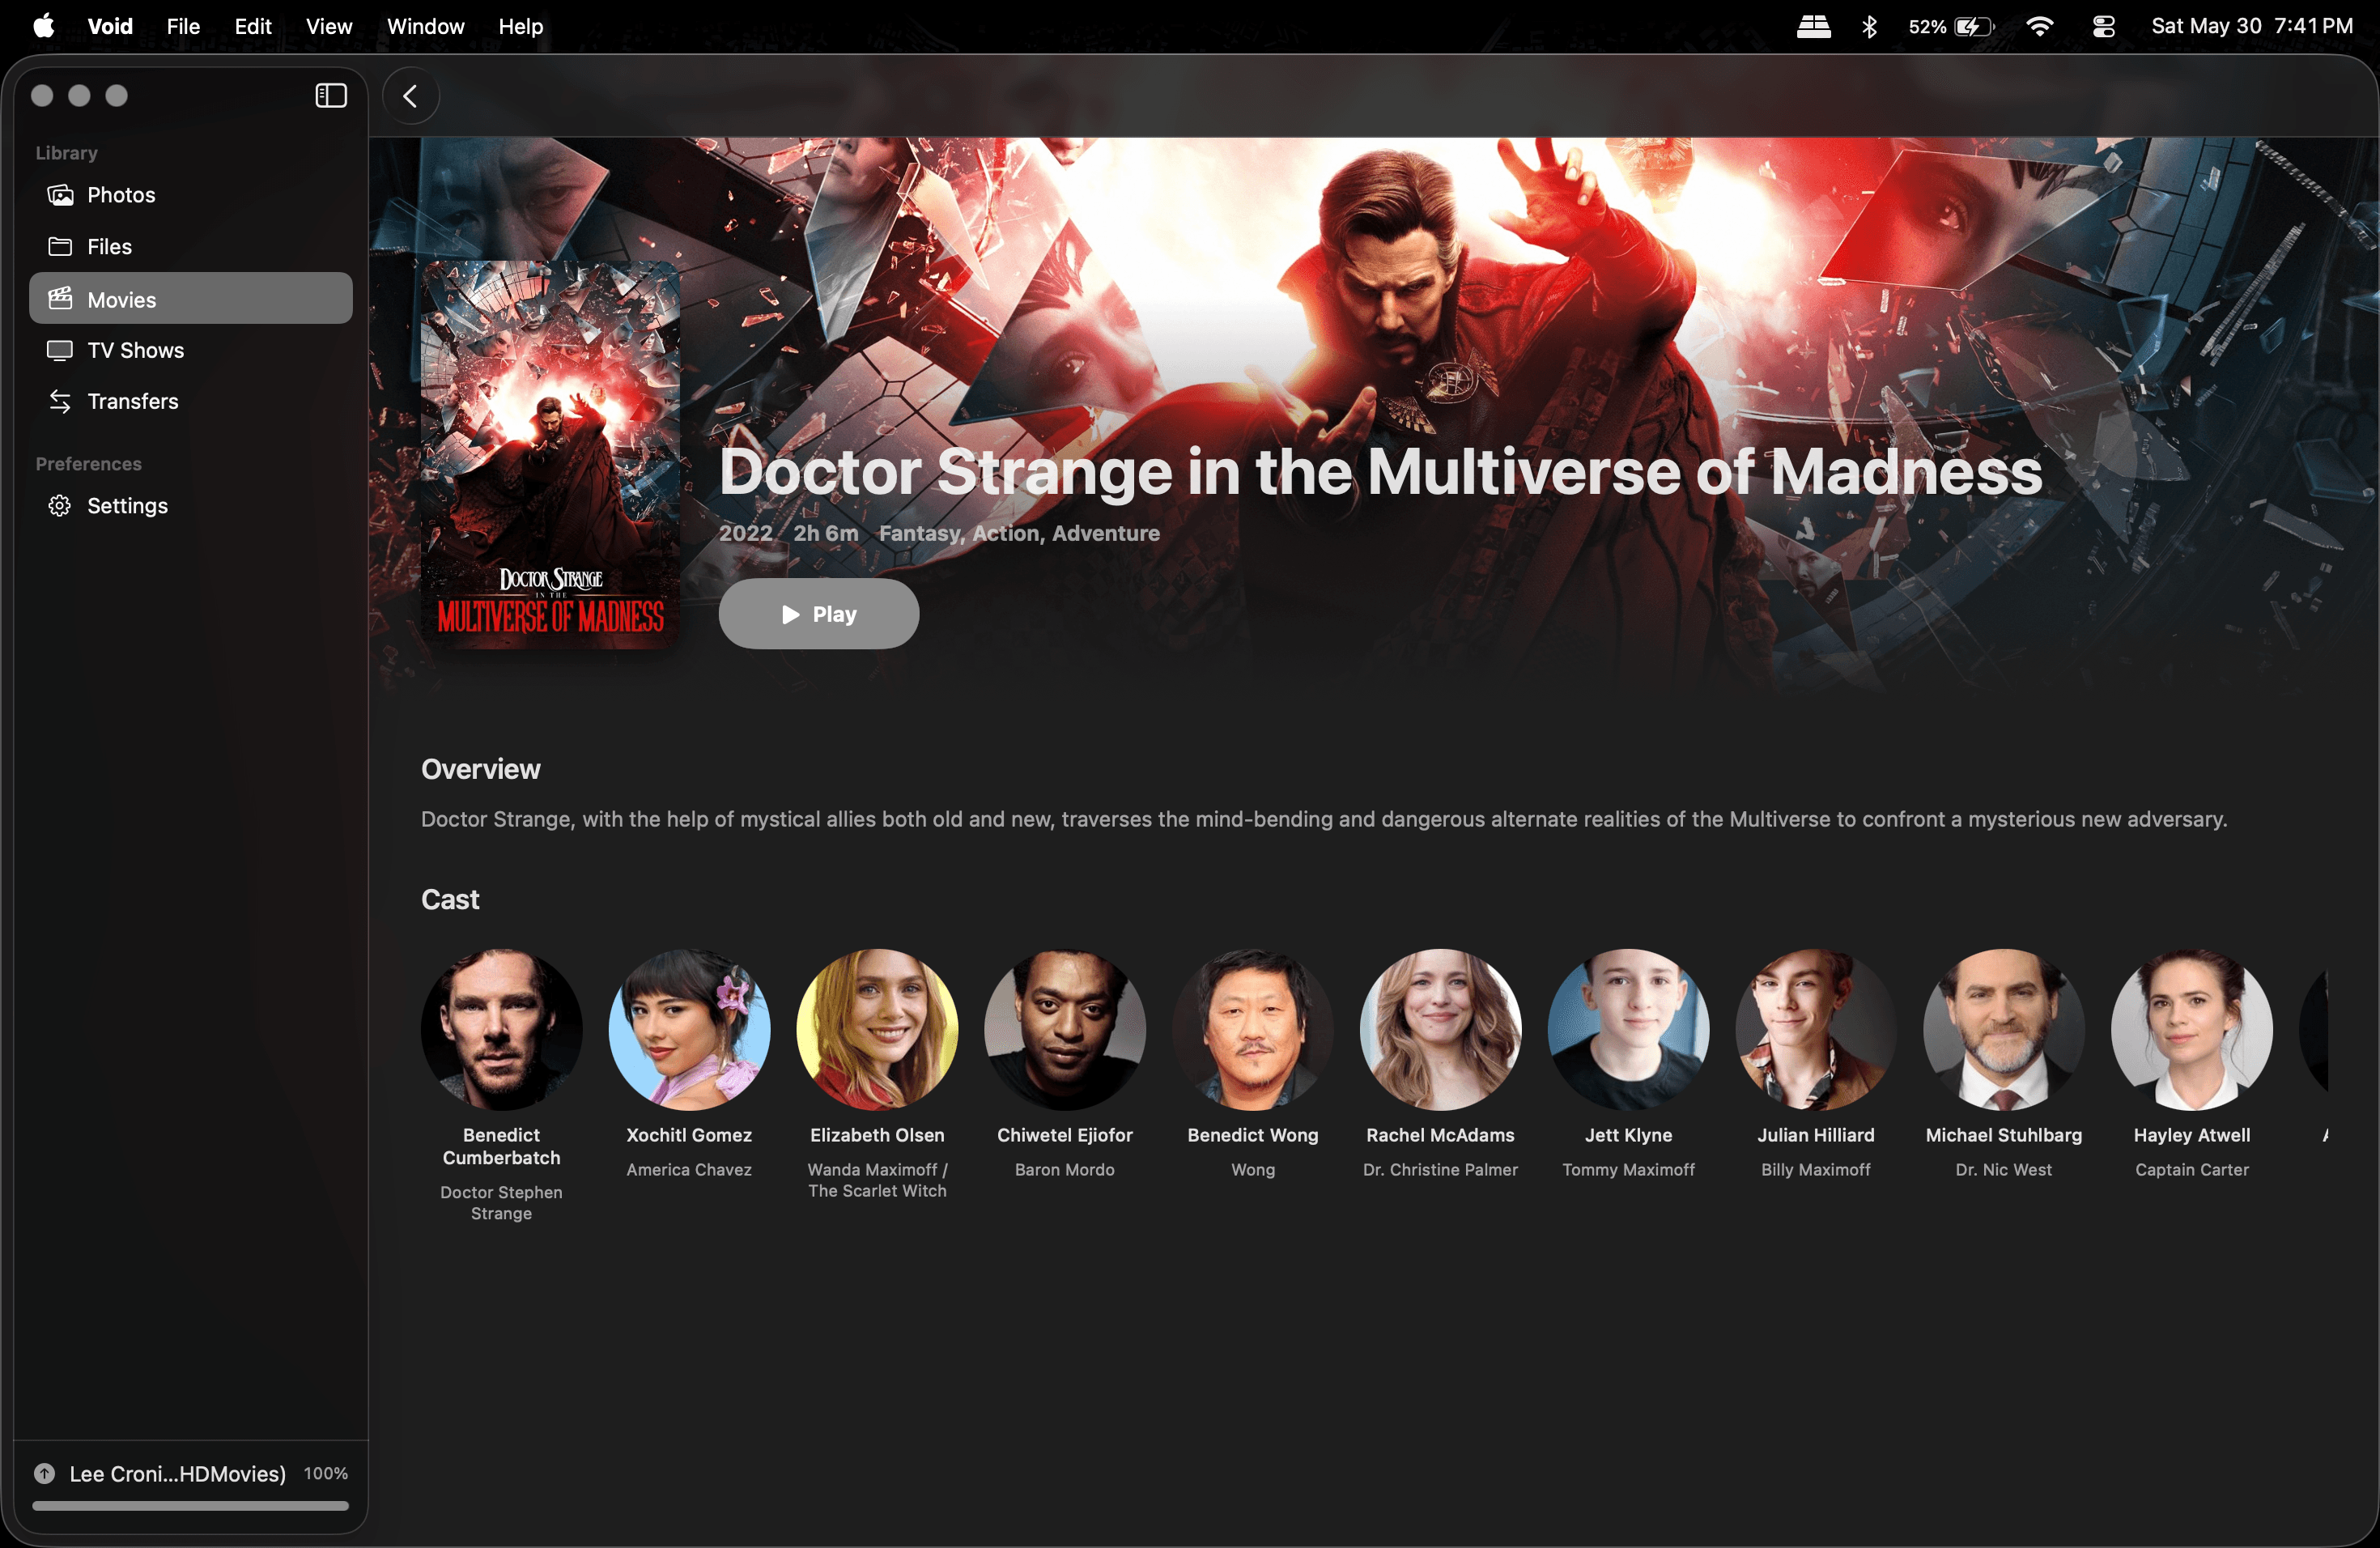Click the Lee Croni...HDMovies) transfer name
Screen dimensions: 2380x1548
[178, 1474]
